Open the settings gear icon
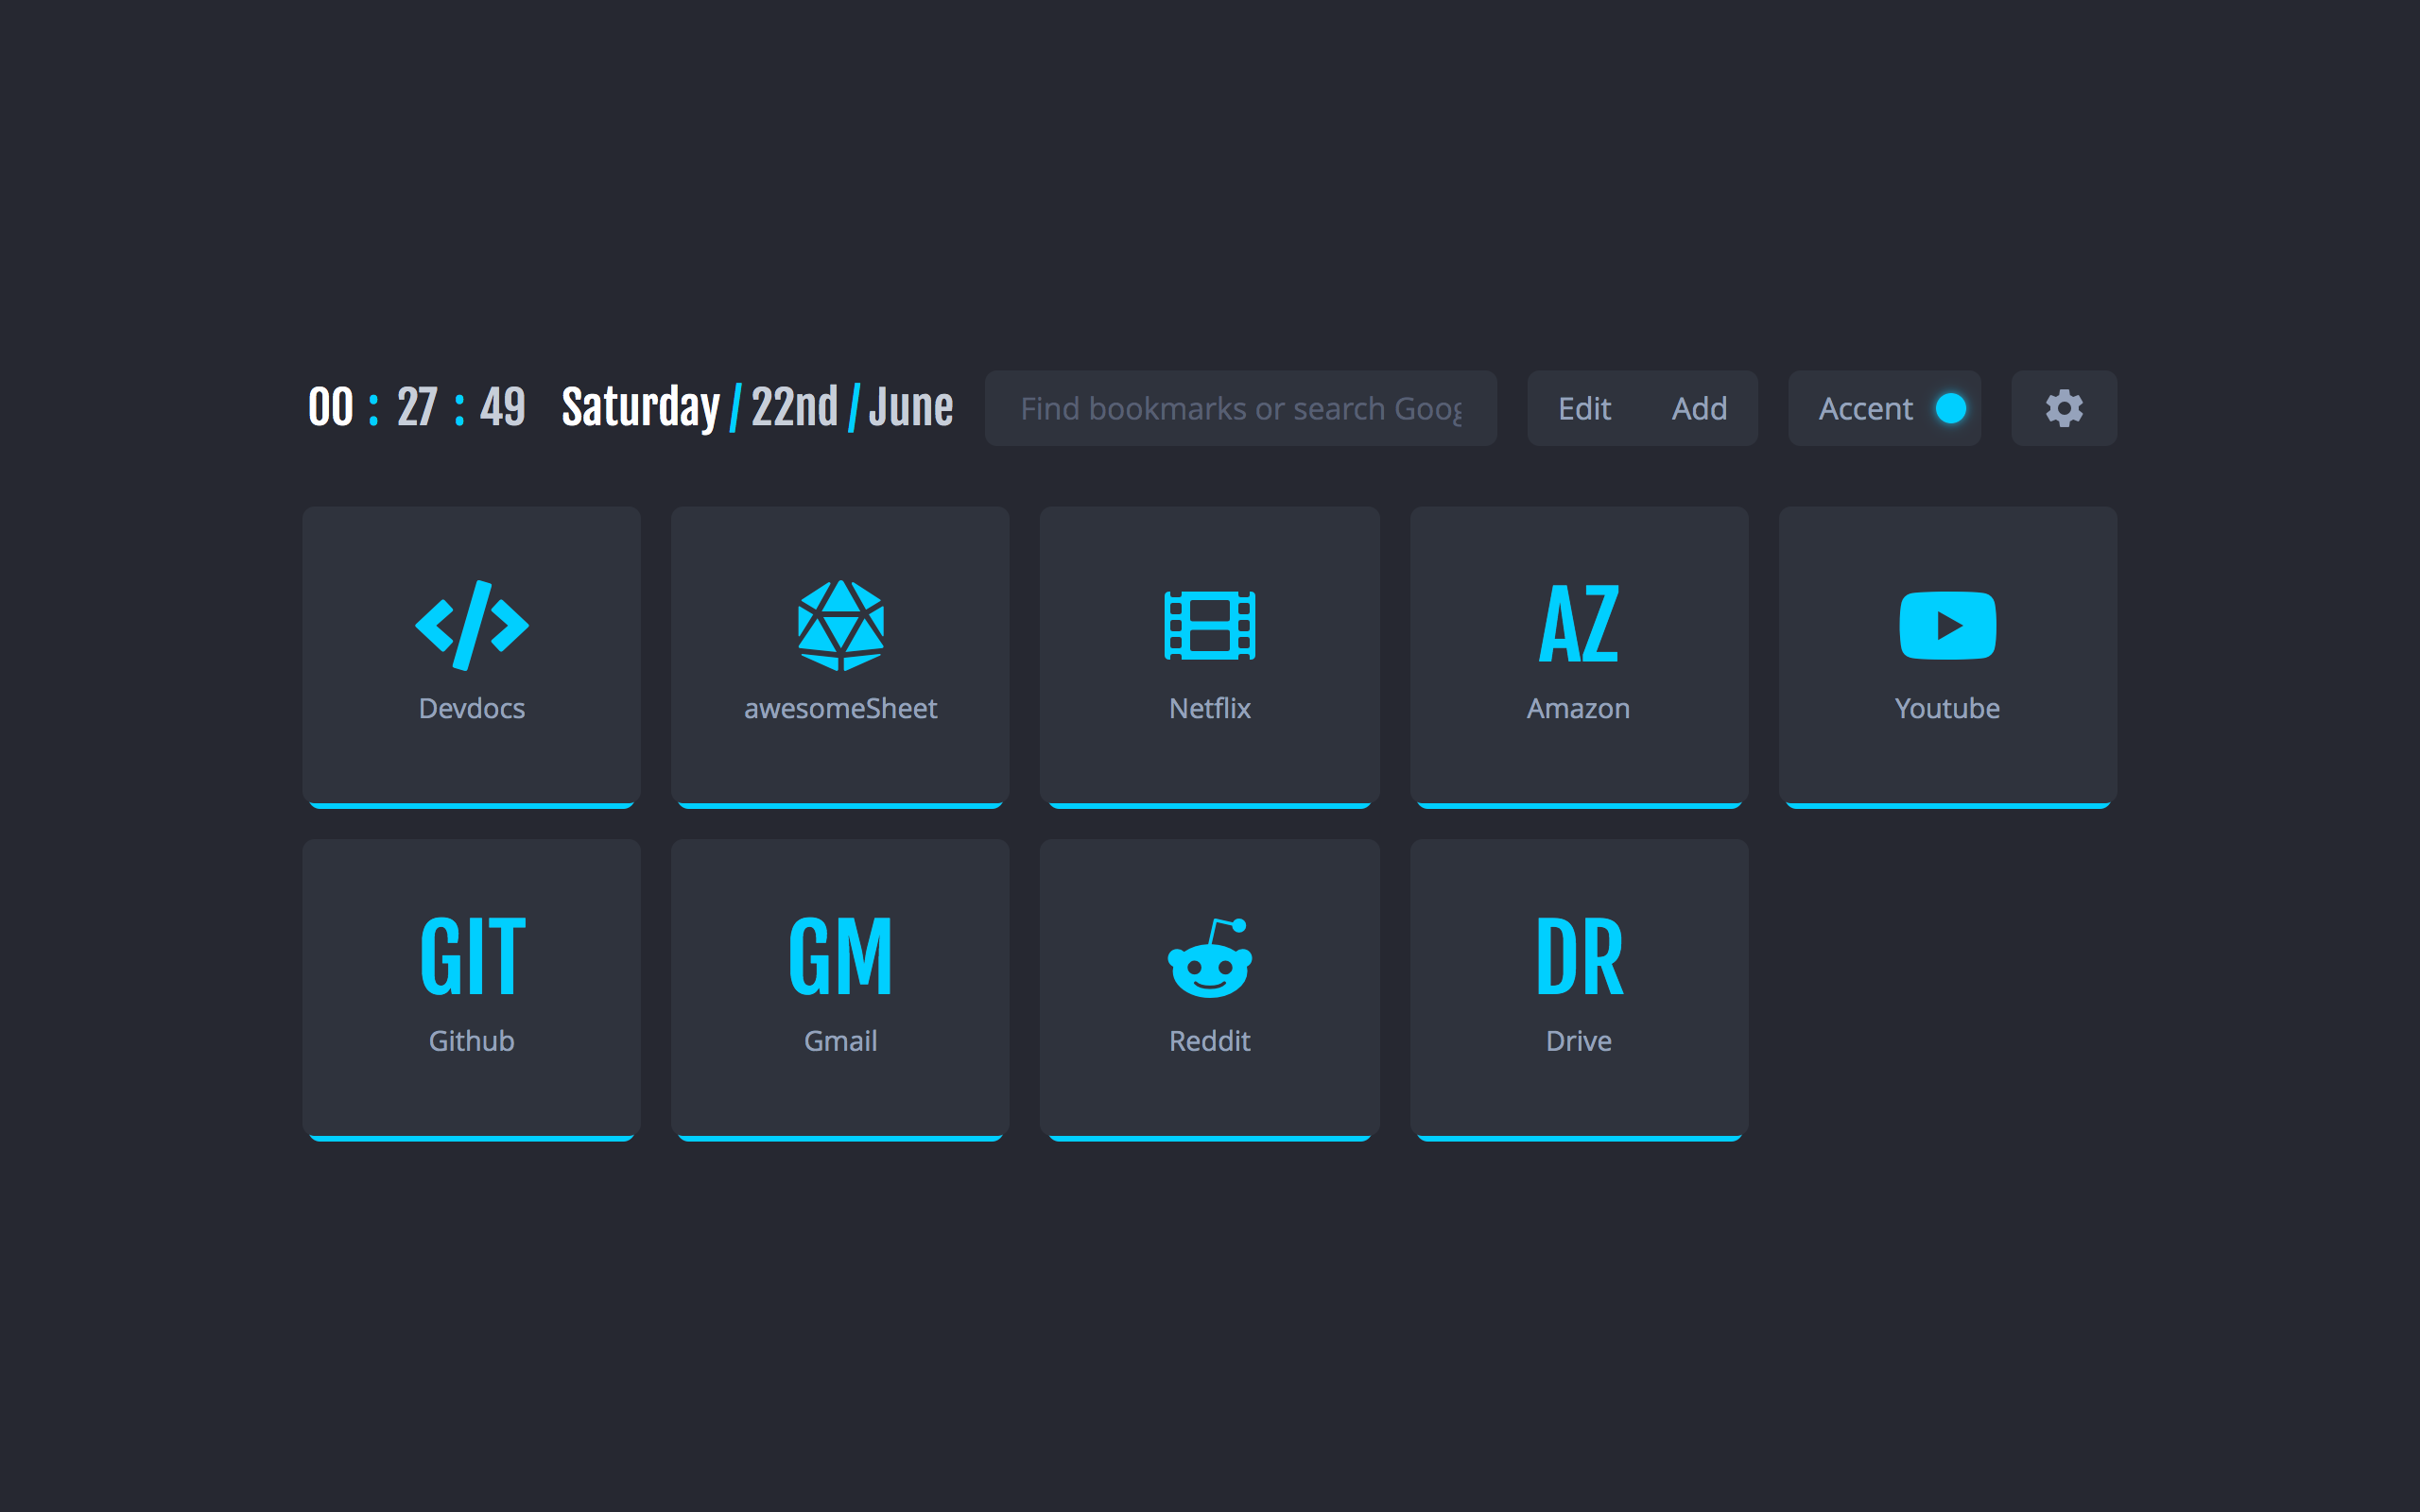 coord(2063,408)
